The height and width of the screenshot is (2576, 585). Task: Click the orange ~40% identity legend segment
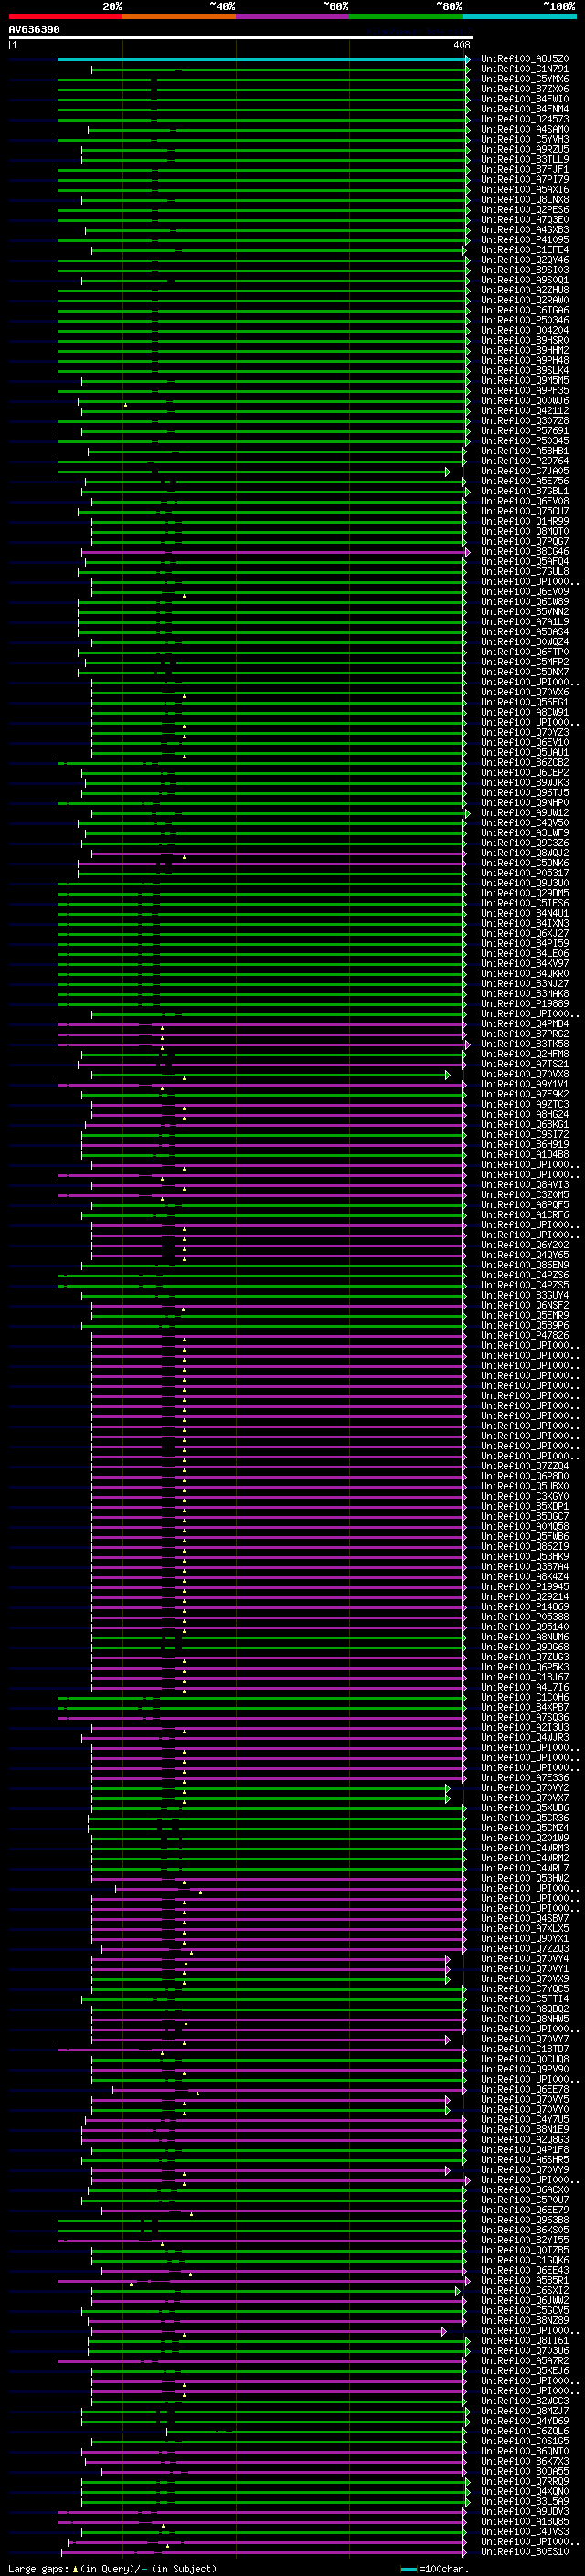coord(179,16)
